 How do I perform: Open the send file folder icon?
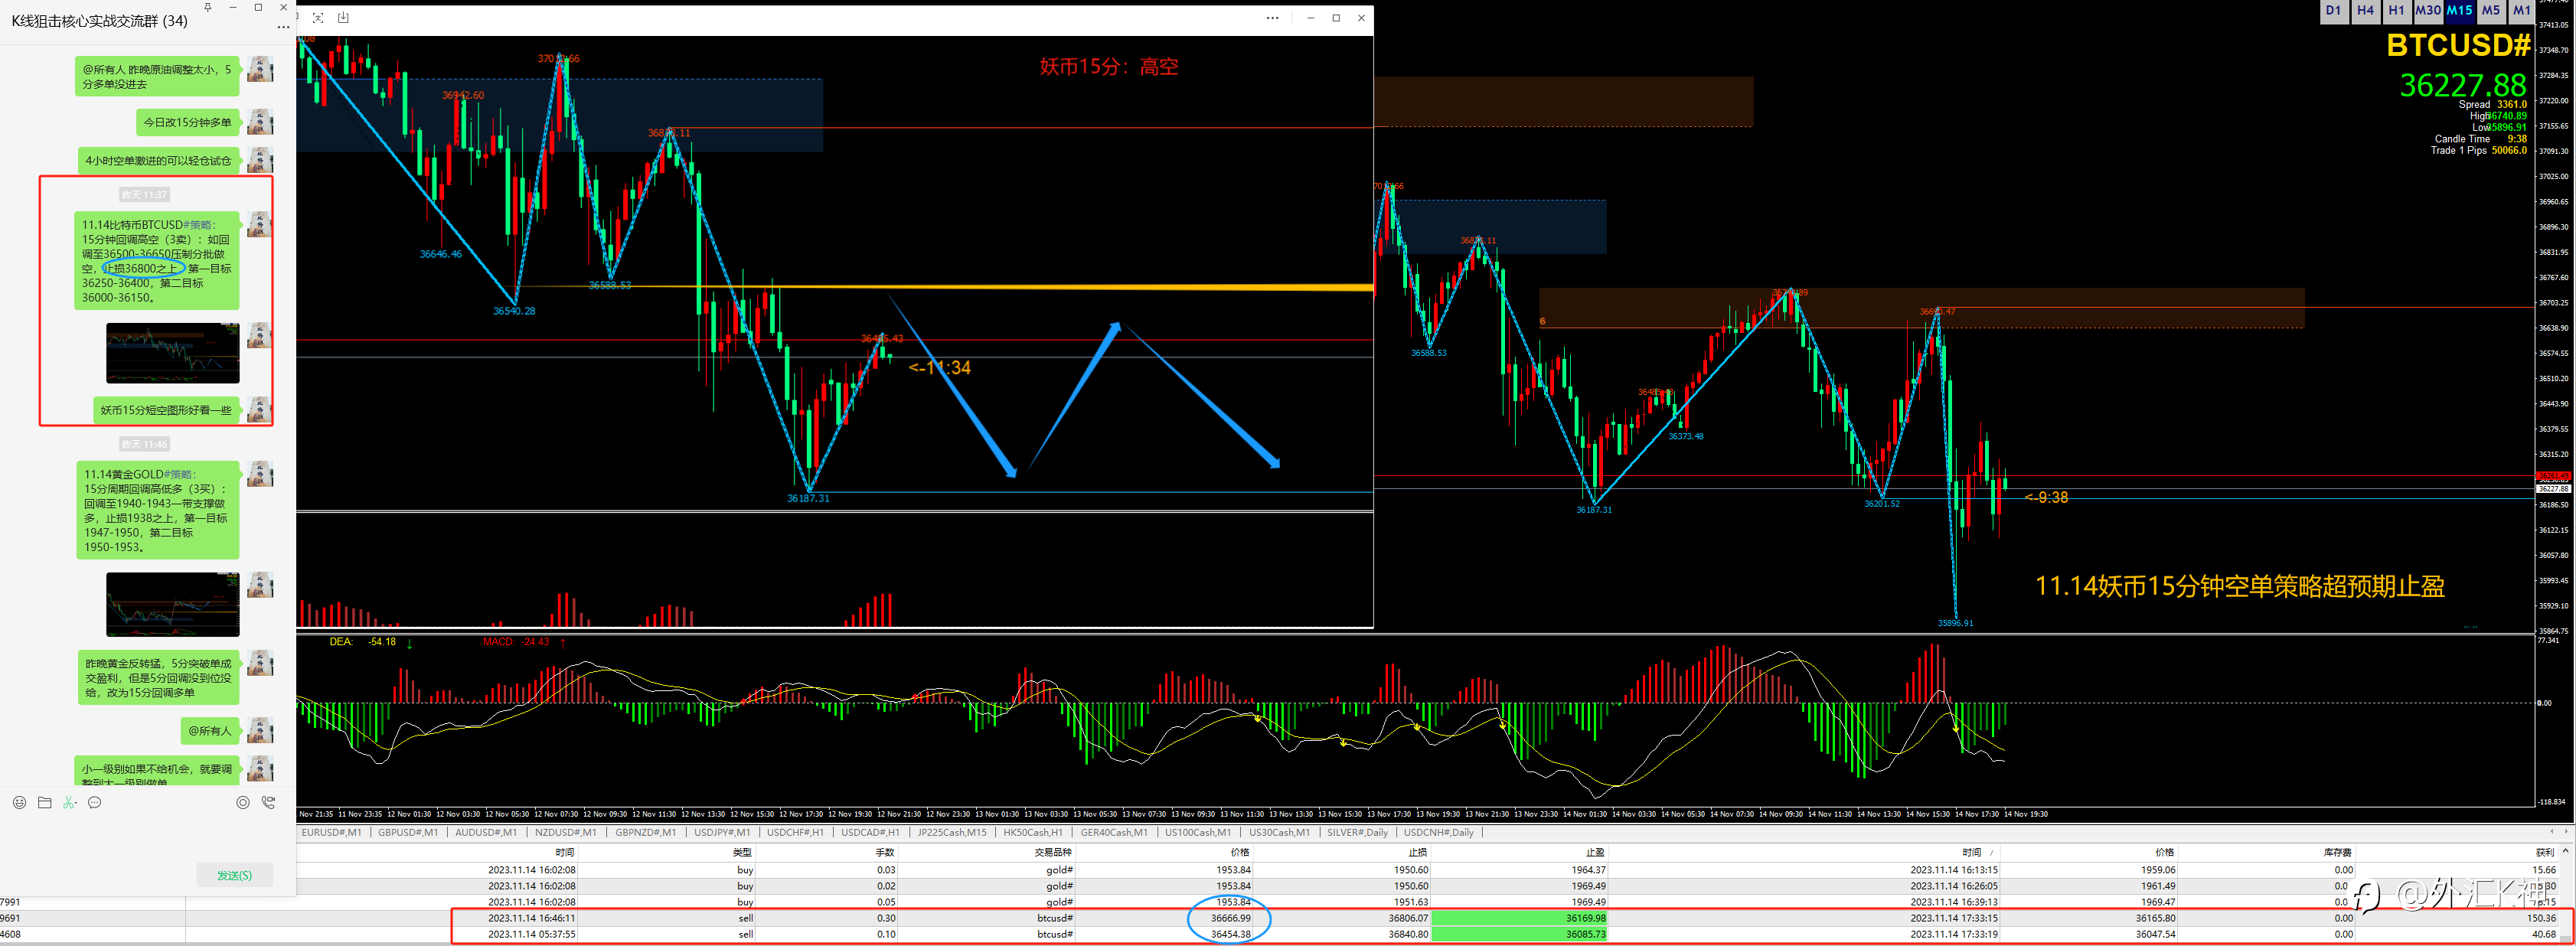44,802
